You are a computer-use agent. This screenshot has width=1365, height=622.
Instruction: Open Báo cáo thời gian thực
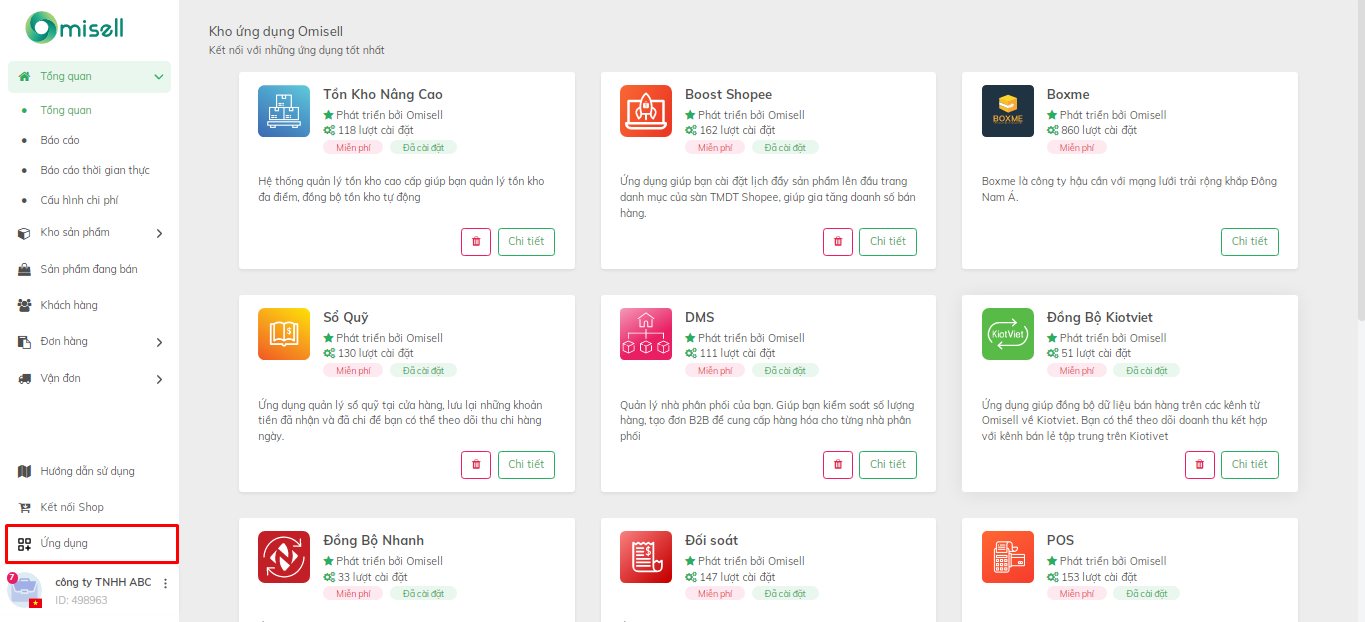coord(95,170)
